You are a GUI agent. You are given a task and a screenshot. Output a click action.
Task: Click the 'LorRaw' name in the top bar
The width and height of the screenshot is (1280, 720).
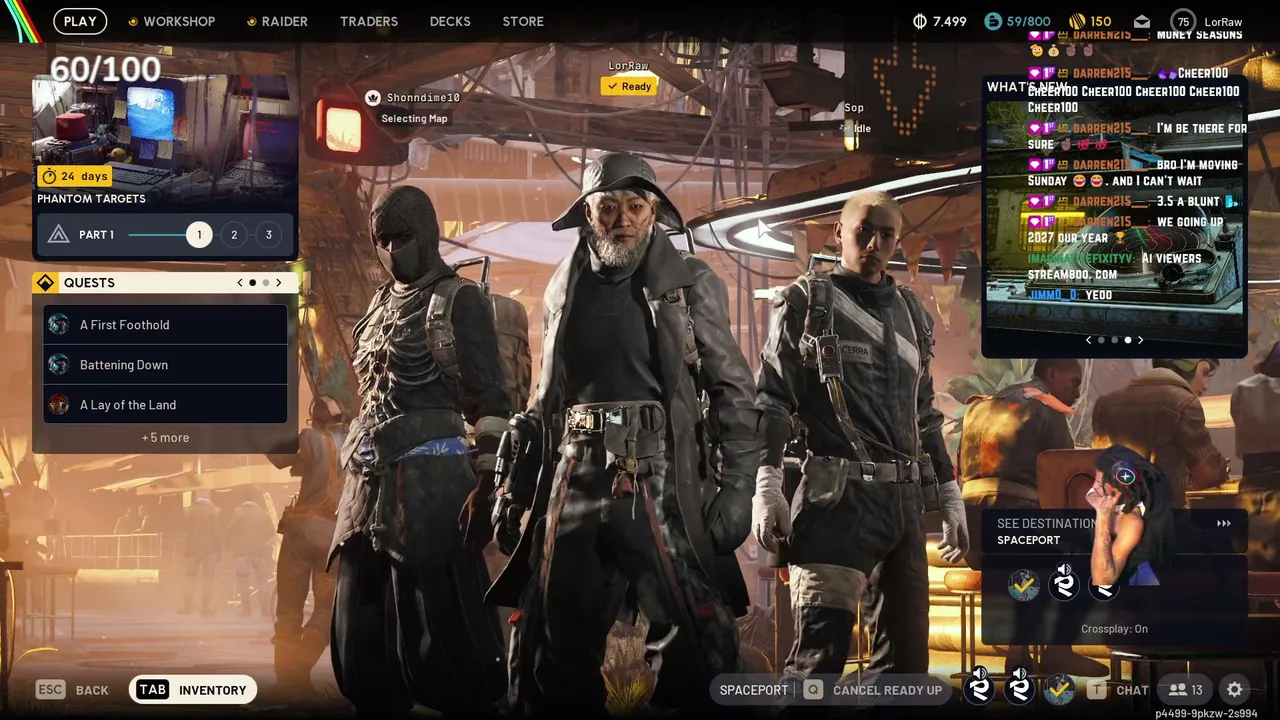pyautogui.click(x=1224, y=21)
